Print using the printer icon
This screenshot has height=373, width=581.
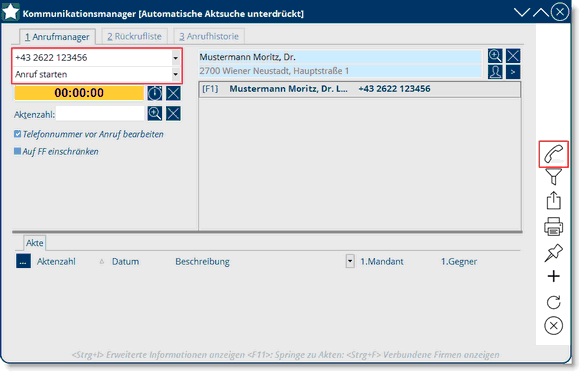click(553, 226)
